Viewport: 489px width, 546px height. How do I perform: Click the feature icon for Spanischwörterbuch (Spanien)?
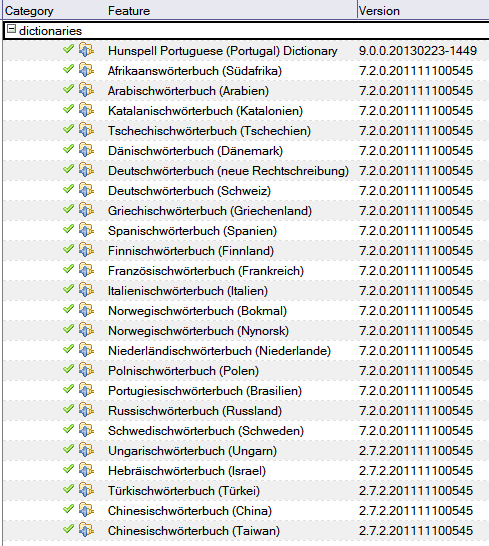click(86, 230)
